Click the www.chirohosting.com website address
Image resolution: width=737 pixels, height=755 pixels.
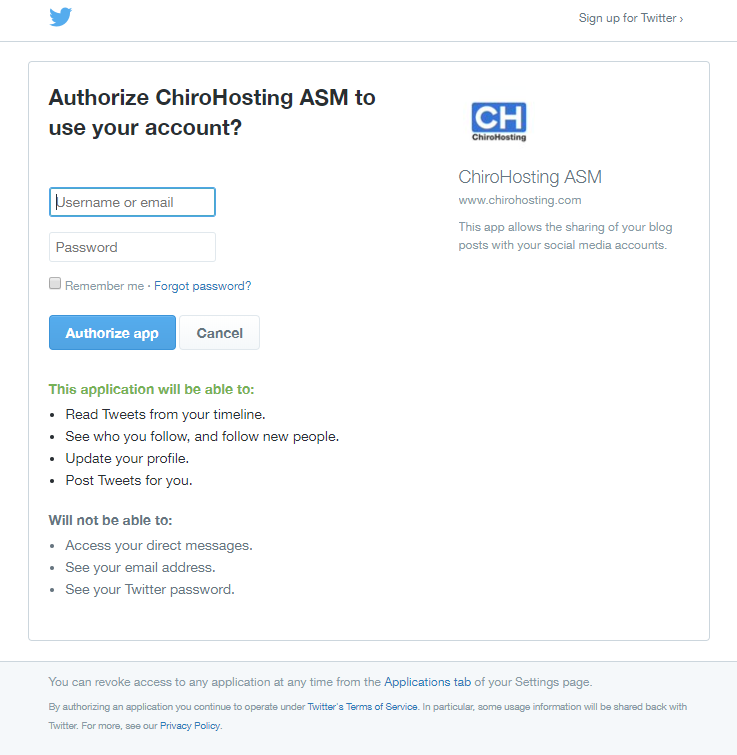pyautogui.click(x=519, y=200)
